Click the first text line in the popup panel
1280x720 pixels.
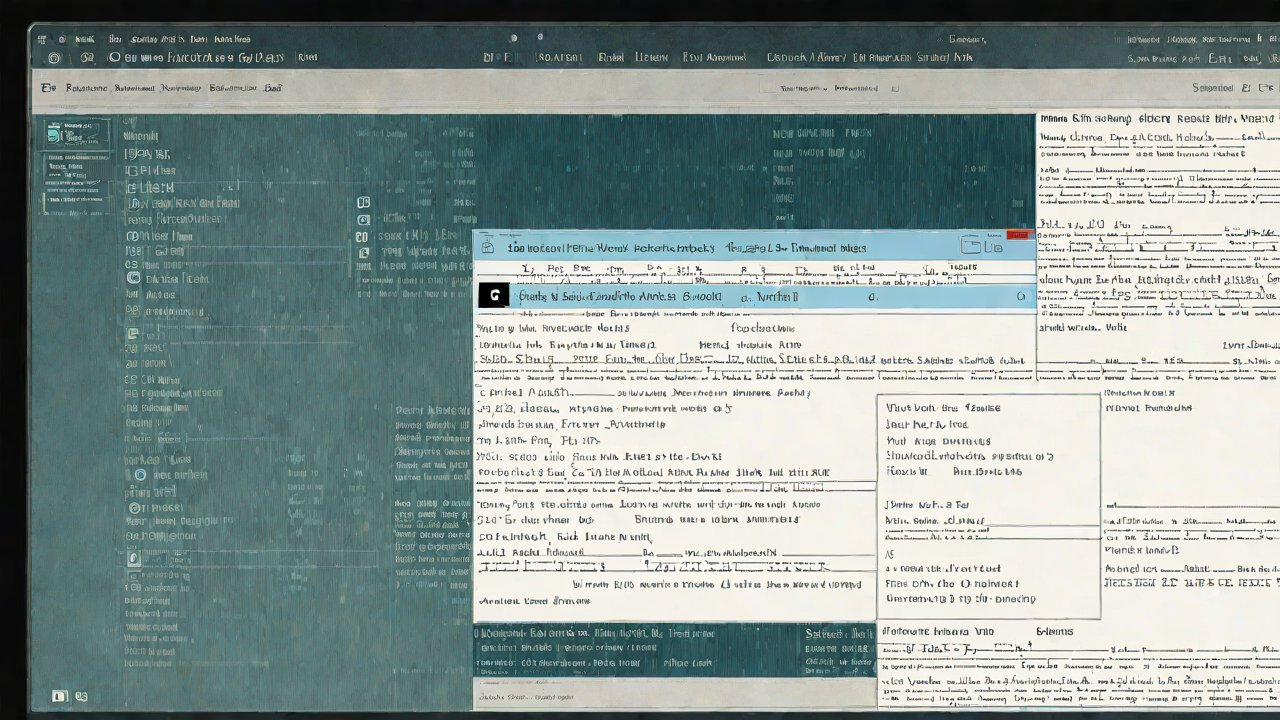click(x=942, y=408)
